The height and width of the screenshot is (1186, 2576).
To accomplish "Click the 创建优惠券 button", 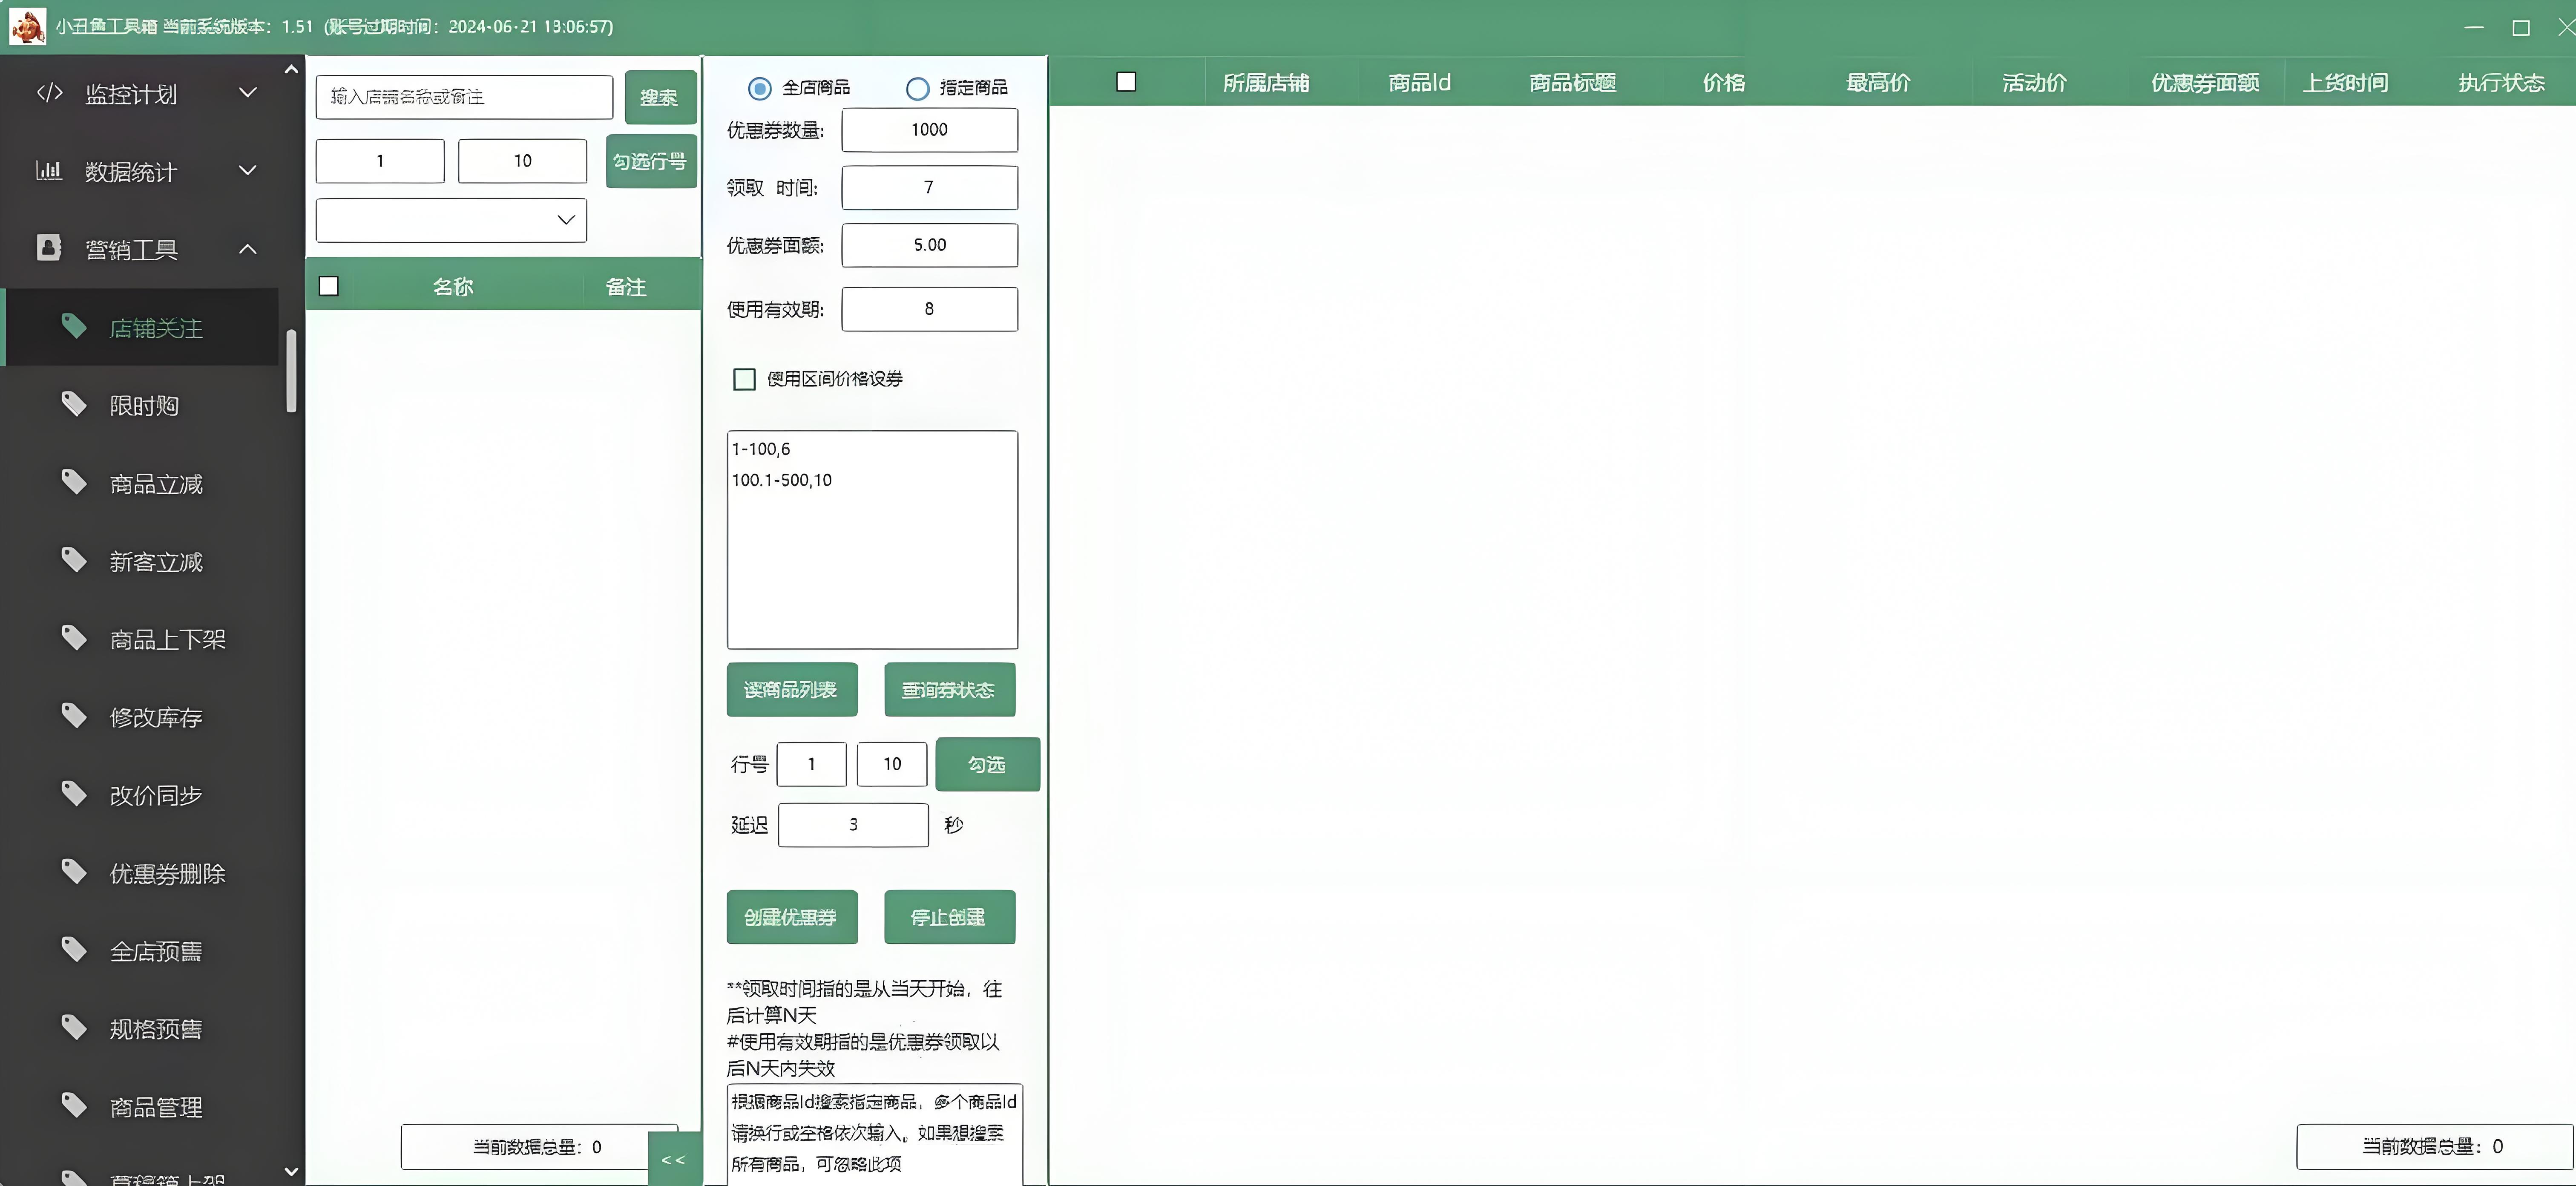I will (791, 917).
